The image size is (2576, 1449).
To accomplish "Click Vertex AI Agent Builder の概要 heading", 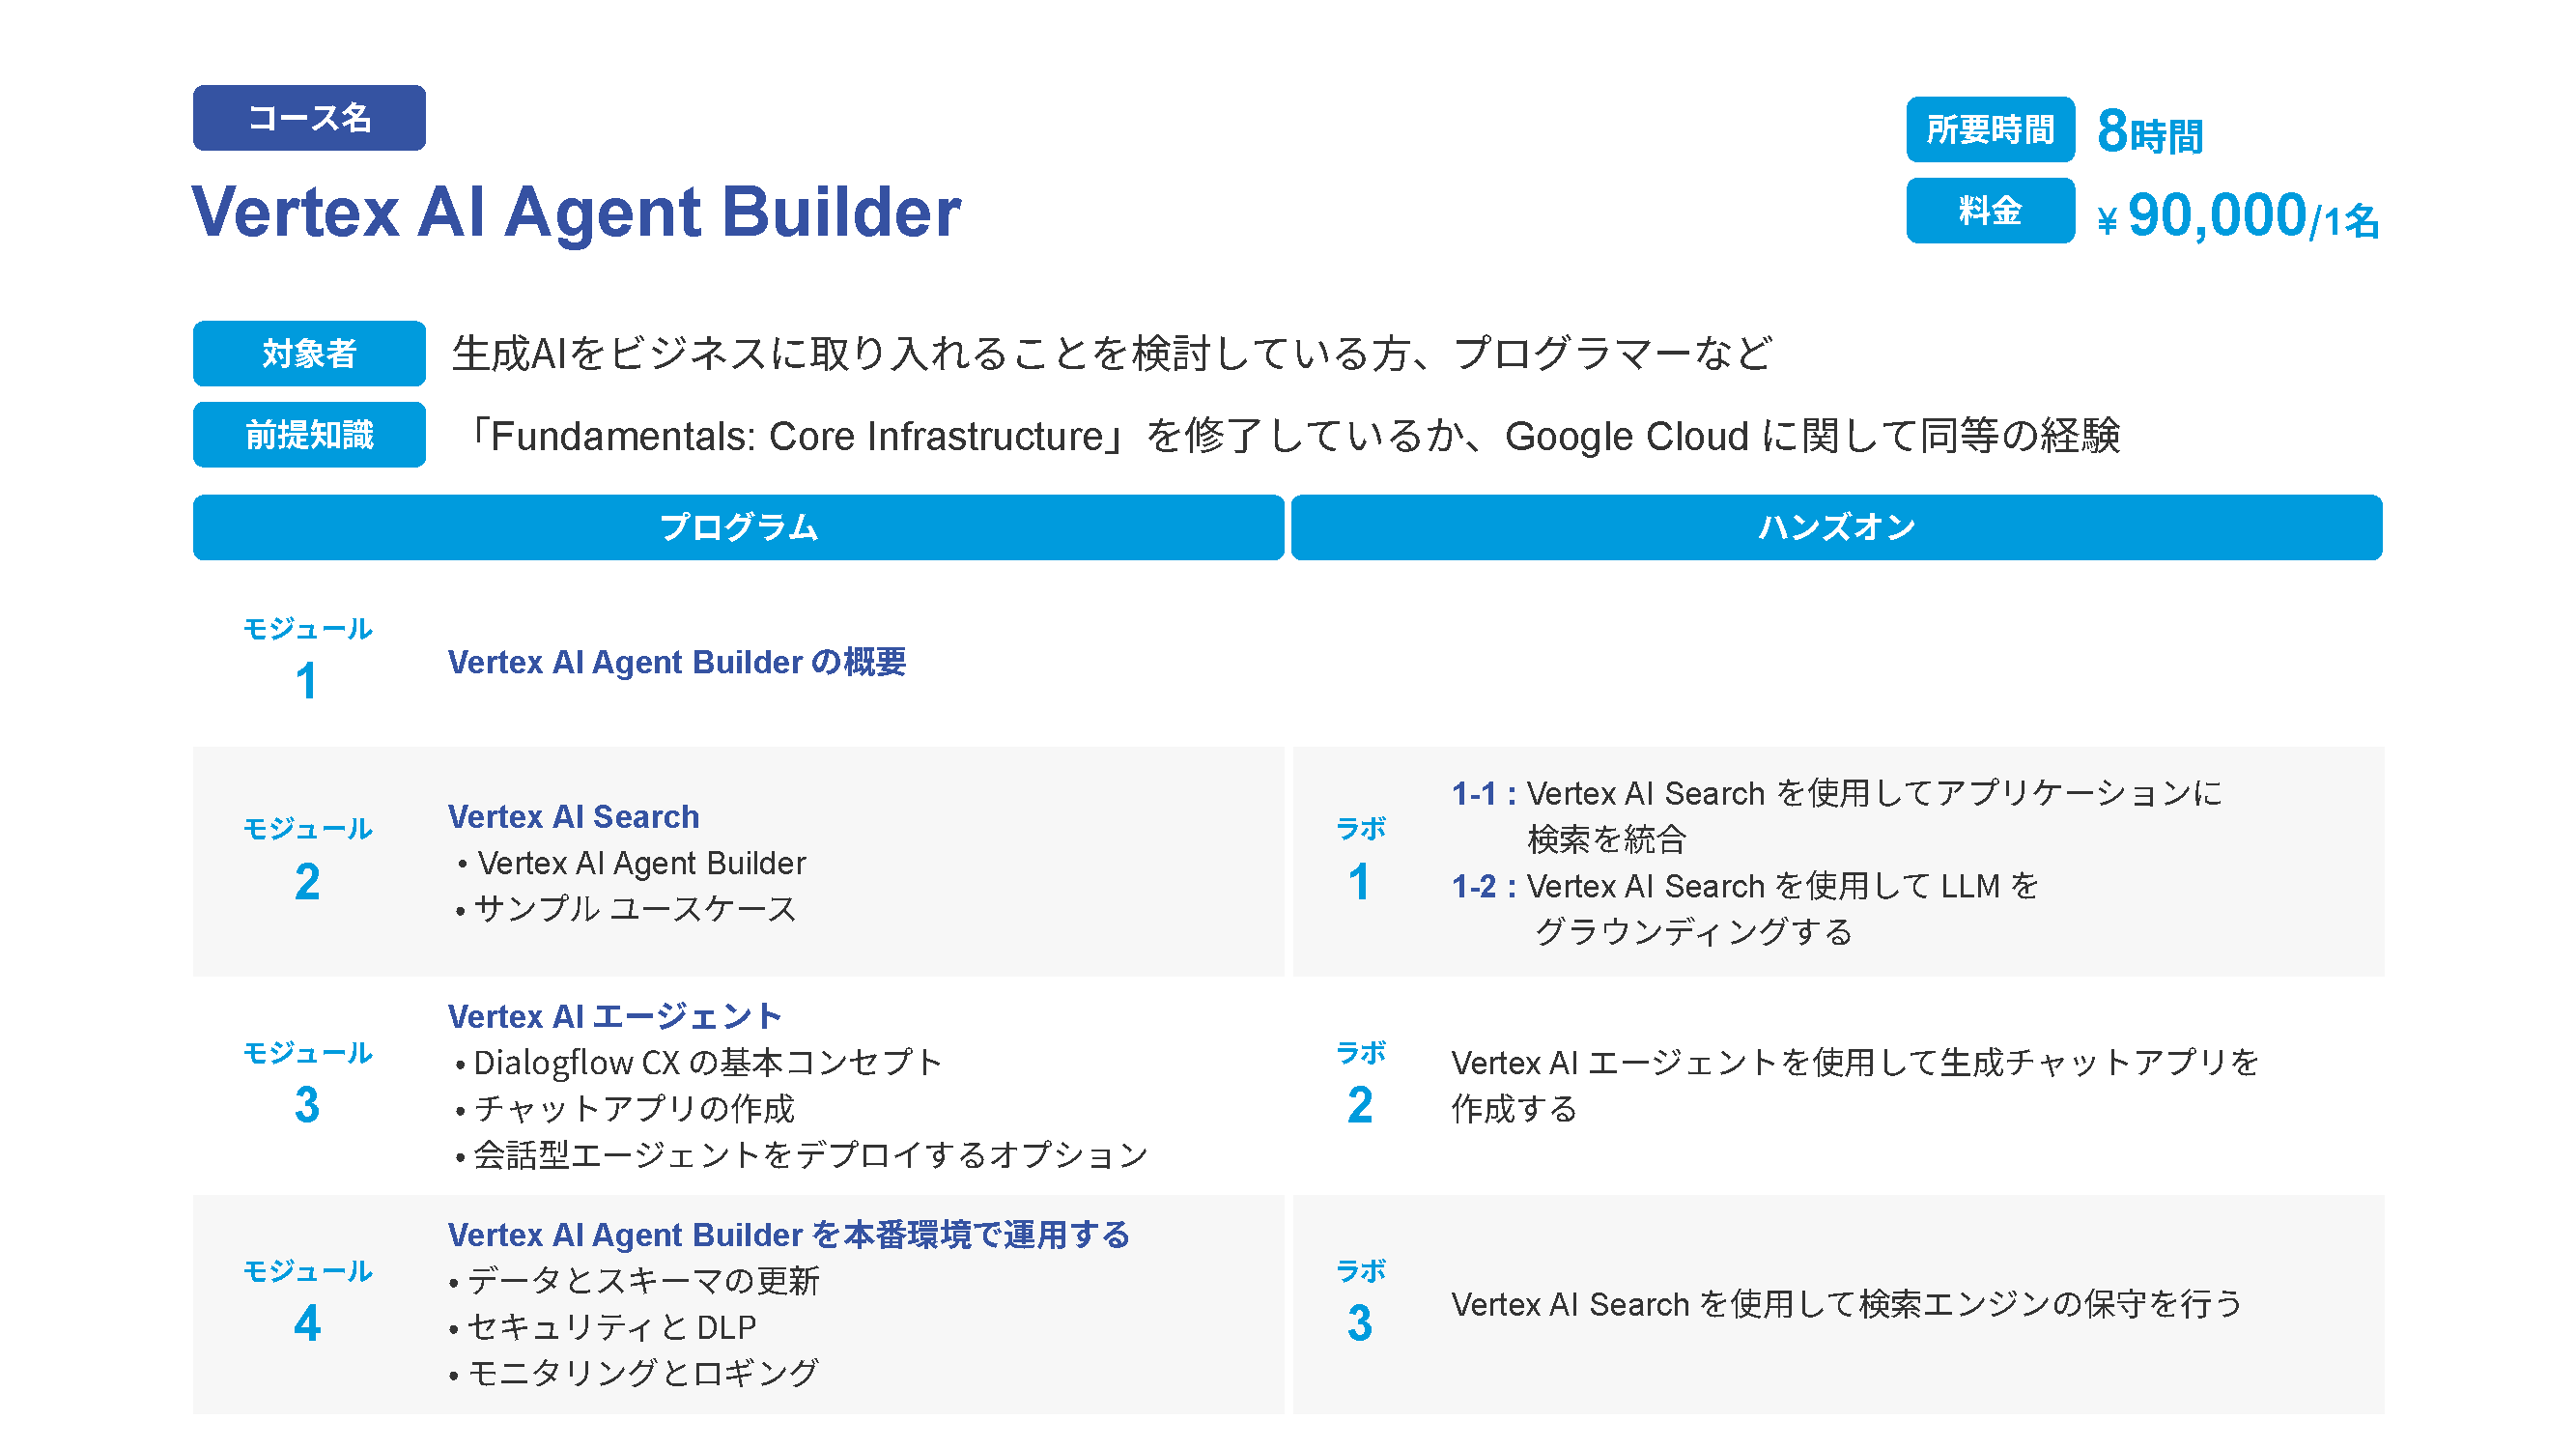I will click(677, 662).
